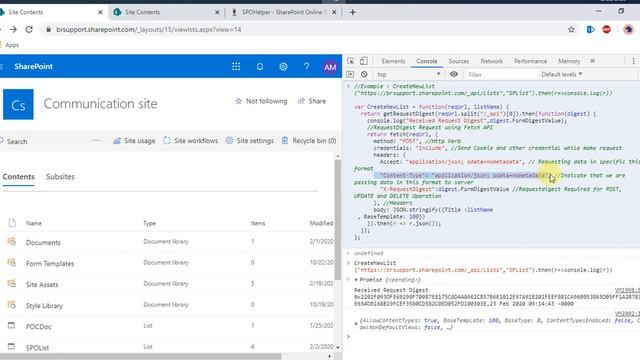Show more DevTools tabs chevron
Image resolution: width=640 pixels, height=360 pixels.
pos(592,61)
